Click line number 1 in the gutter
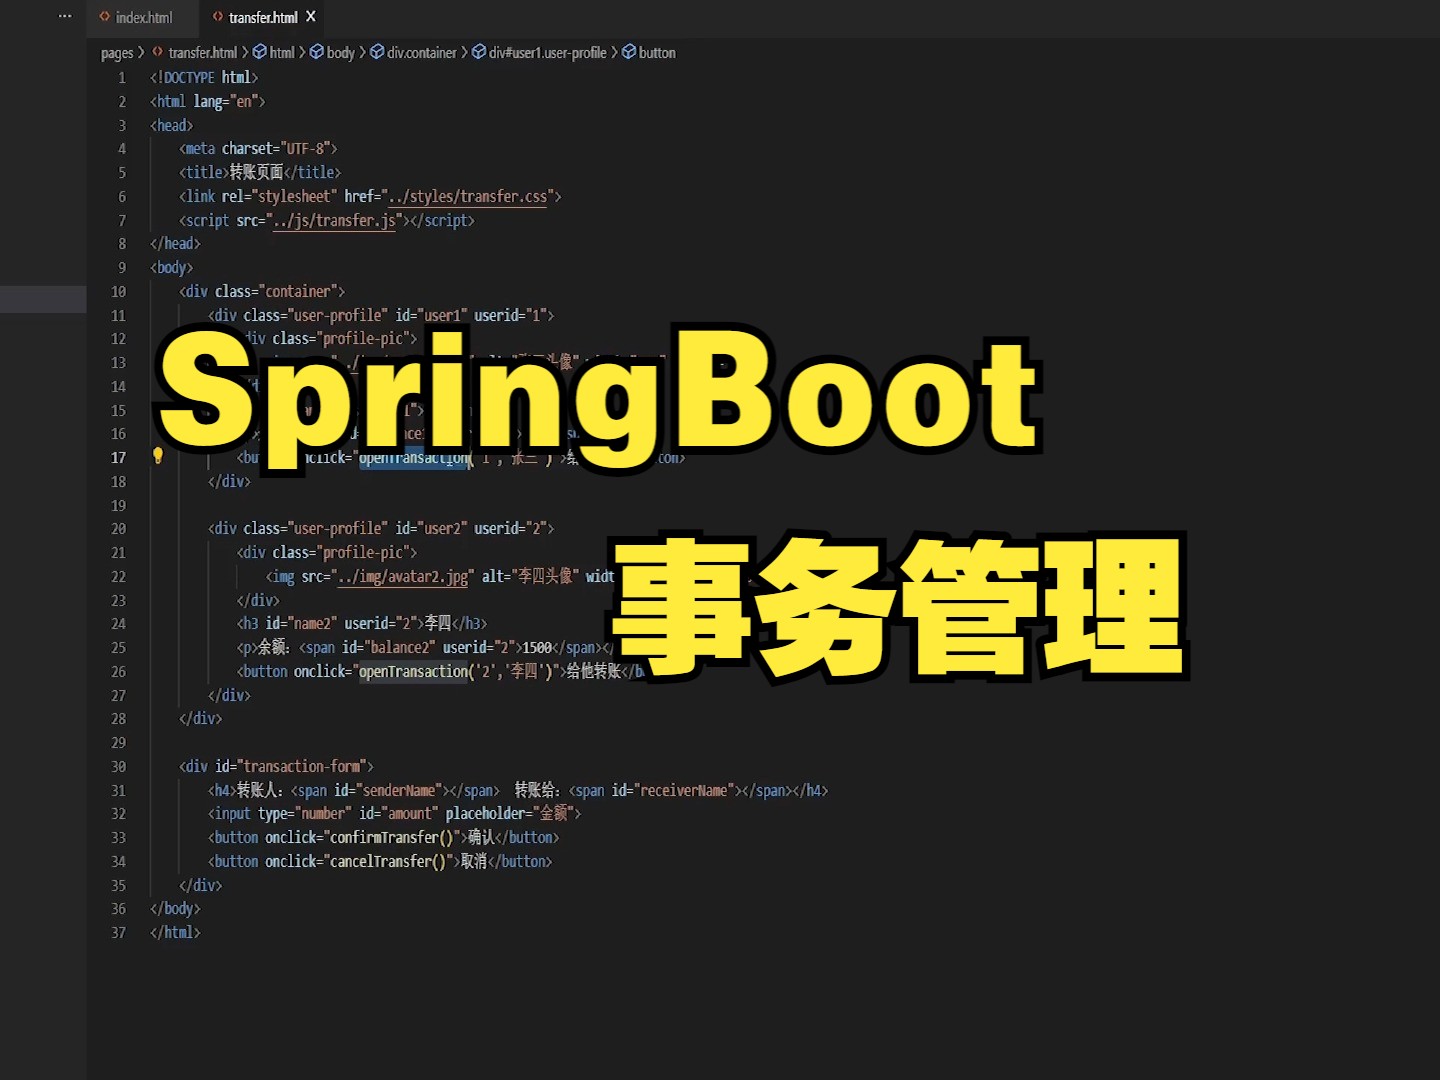 (122, 78)
